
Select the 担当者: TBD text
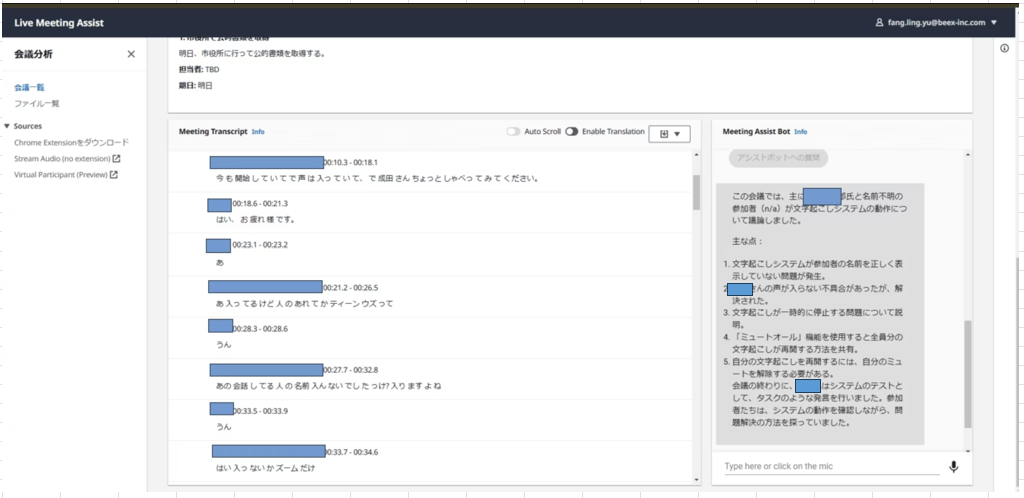(199, 69)
